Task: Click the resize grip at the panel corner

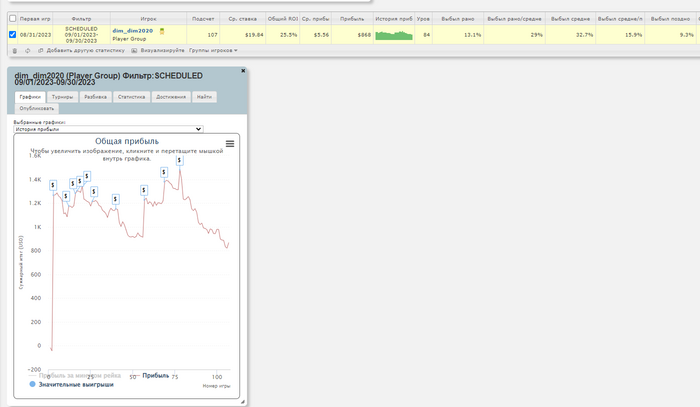Action: [x=243, y=402]
